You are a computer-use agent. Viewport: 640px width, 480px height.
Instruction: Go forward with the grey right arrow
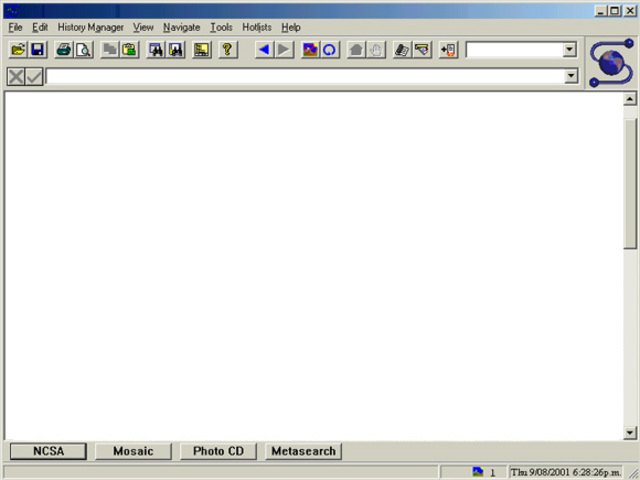(x=284, y=50)
